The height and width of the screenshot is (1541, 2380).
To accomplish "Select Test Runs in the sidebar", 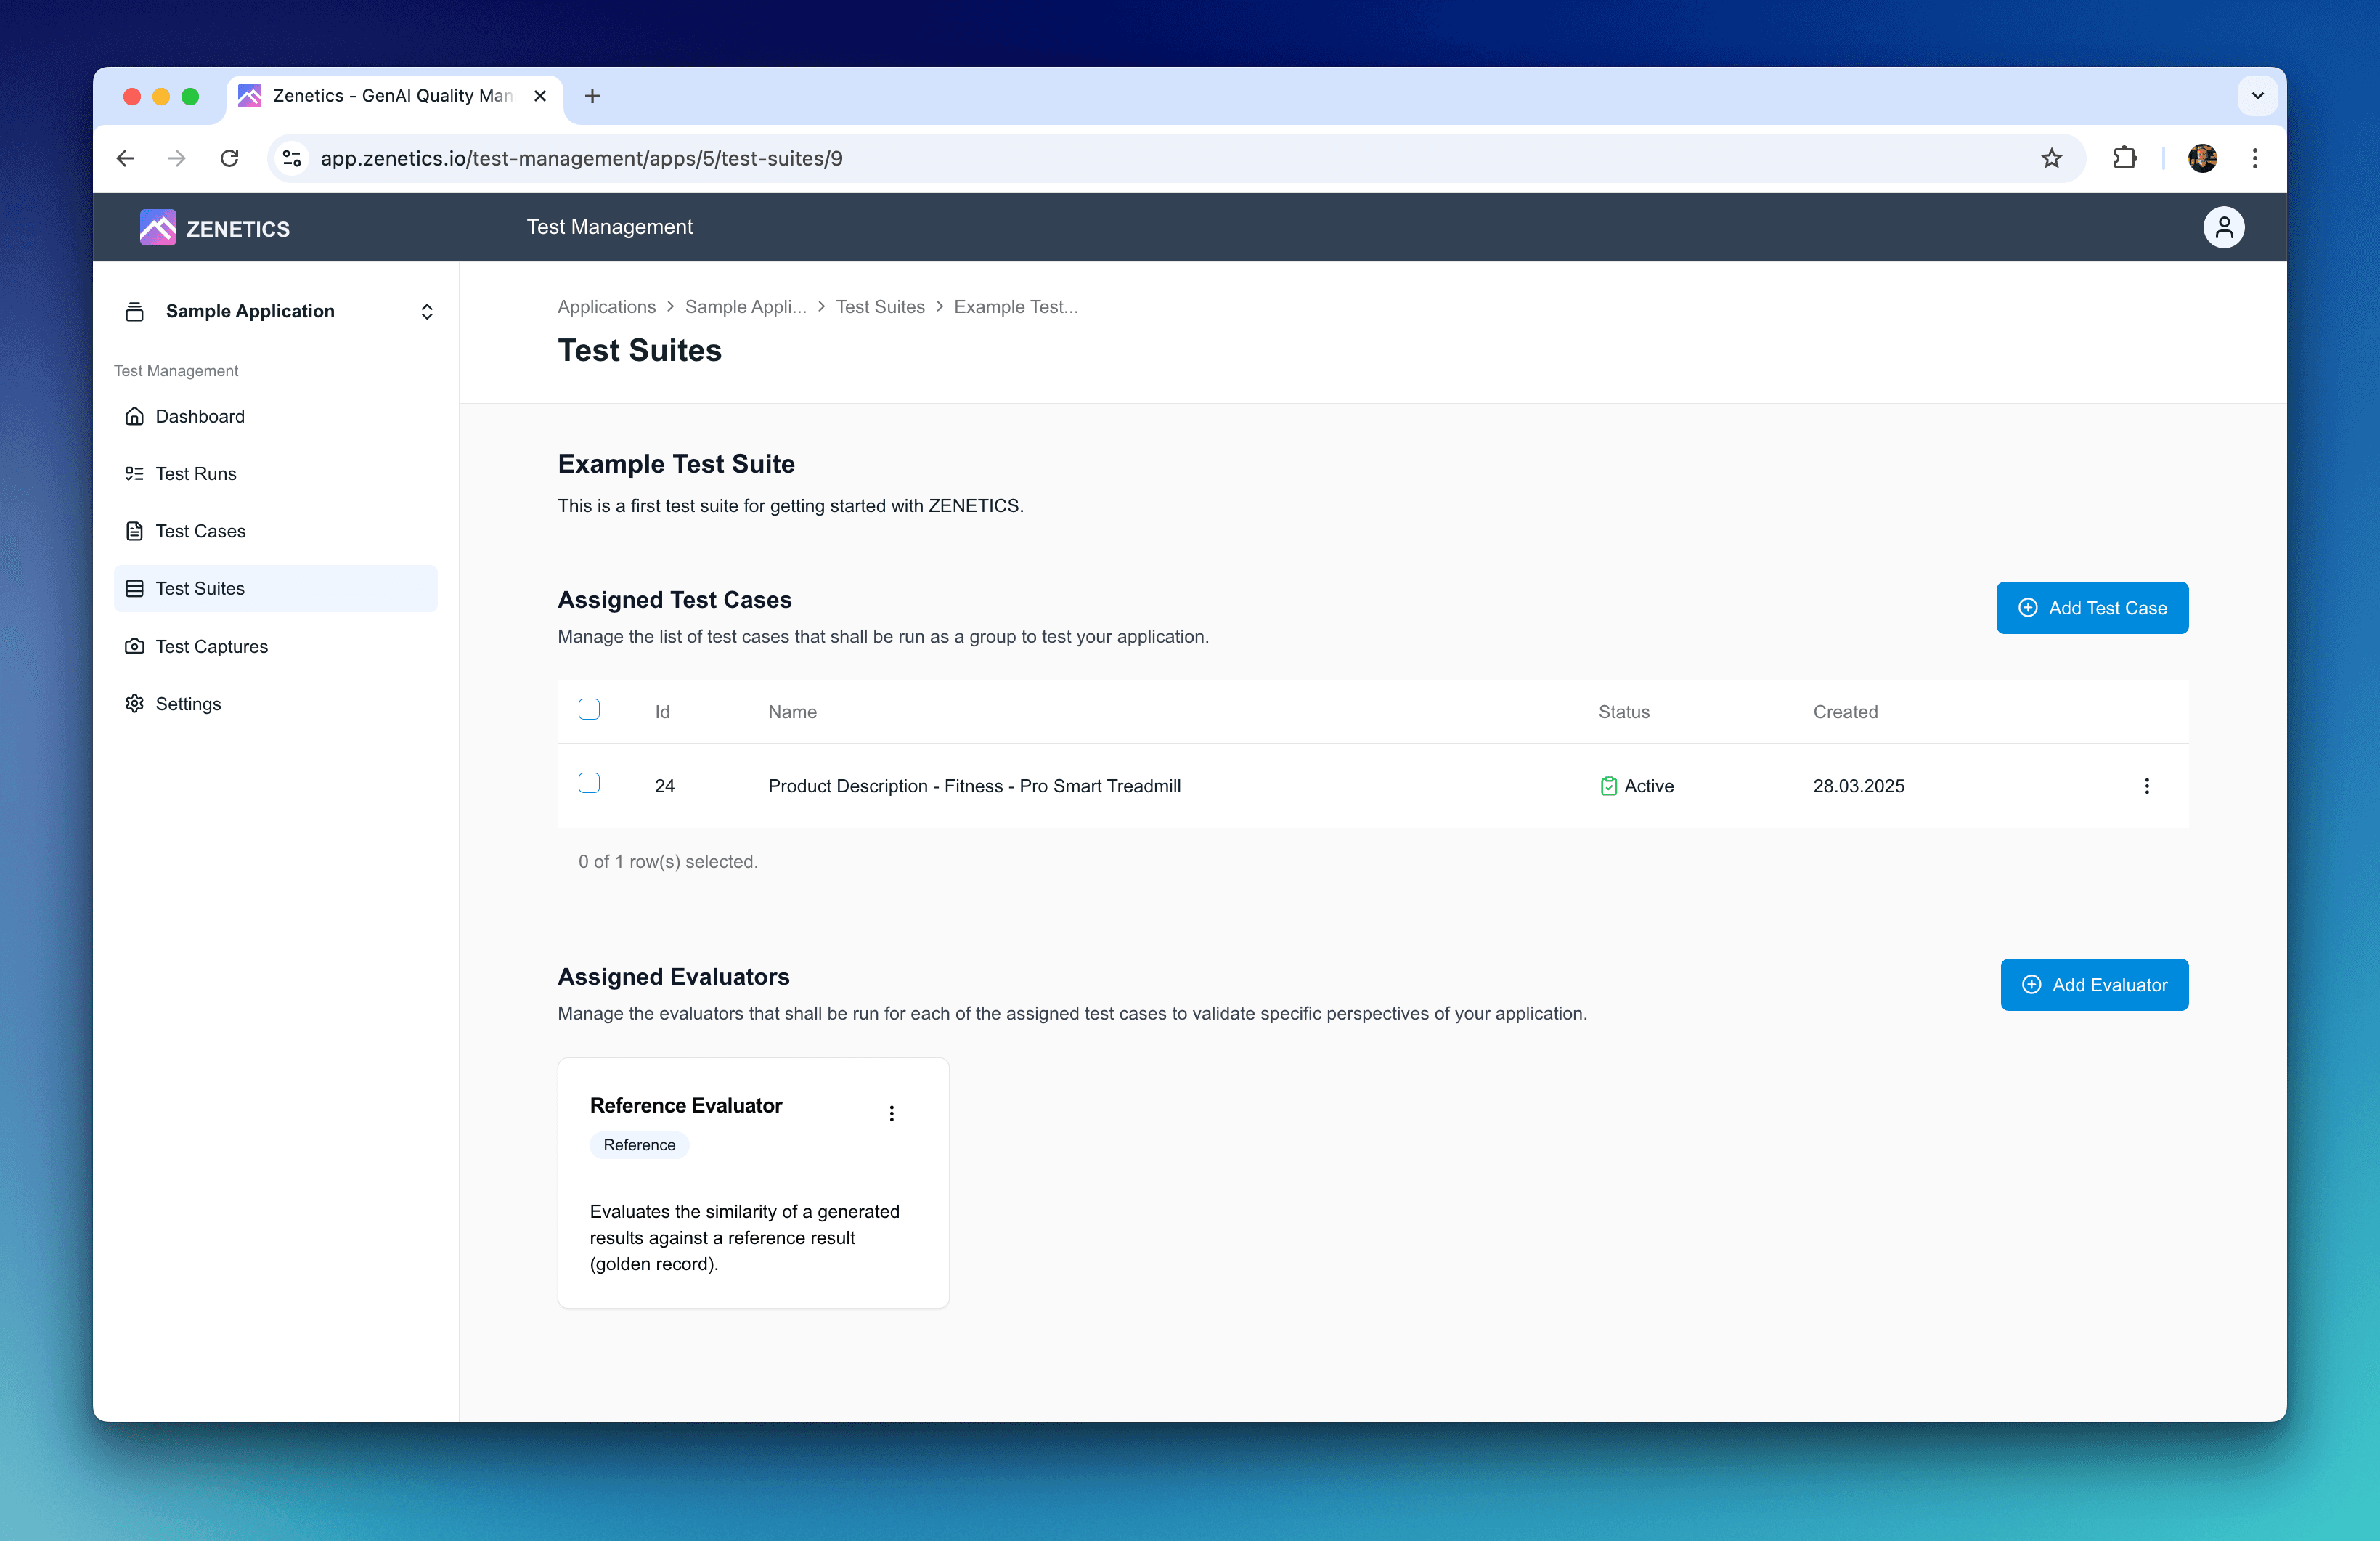I will (196, 473).
